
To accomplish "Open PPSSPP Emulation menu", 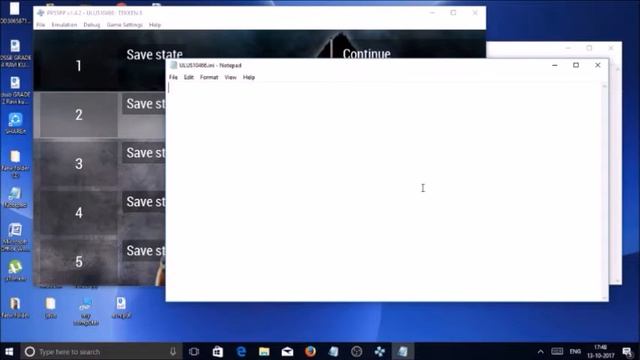I will 64,25.
